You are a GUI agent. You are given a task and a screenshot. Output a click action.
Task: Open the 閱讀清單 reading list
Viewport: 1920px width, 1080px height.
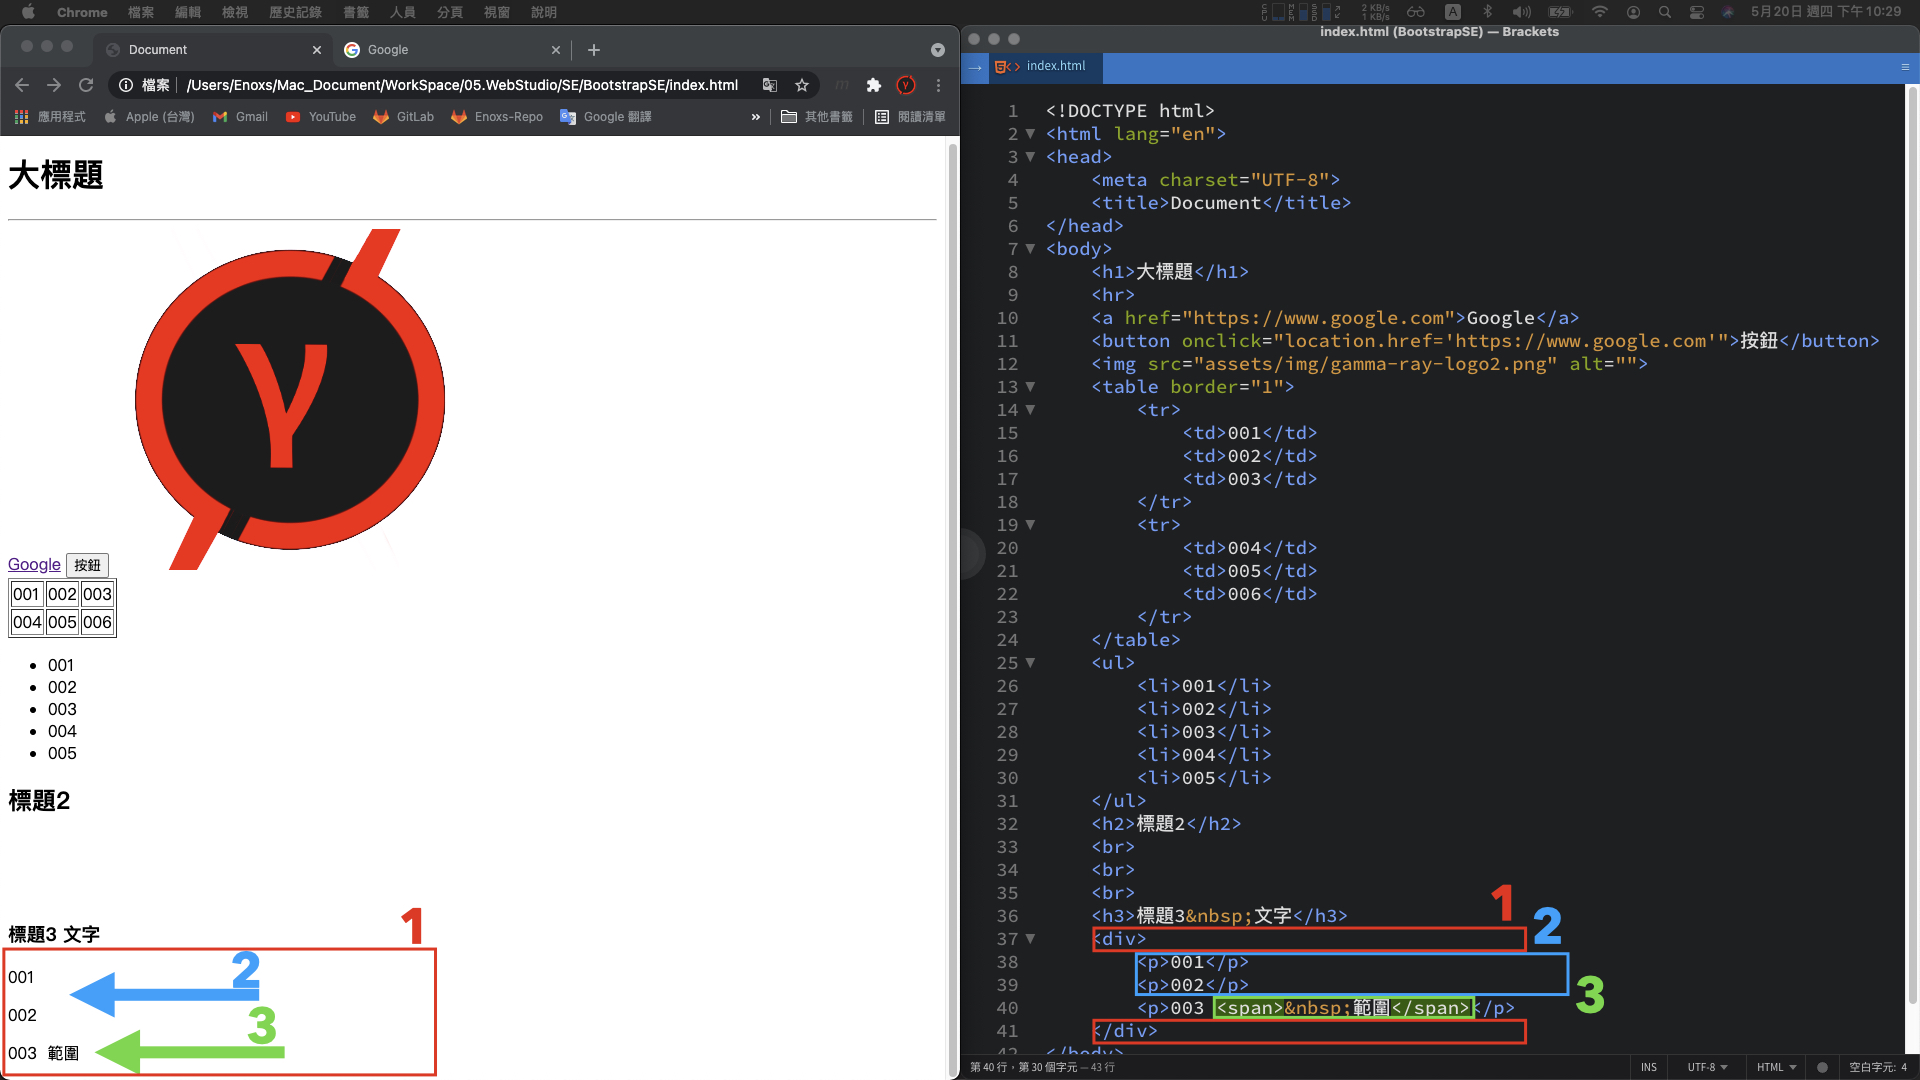tap(910, 117)
